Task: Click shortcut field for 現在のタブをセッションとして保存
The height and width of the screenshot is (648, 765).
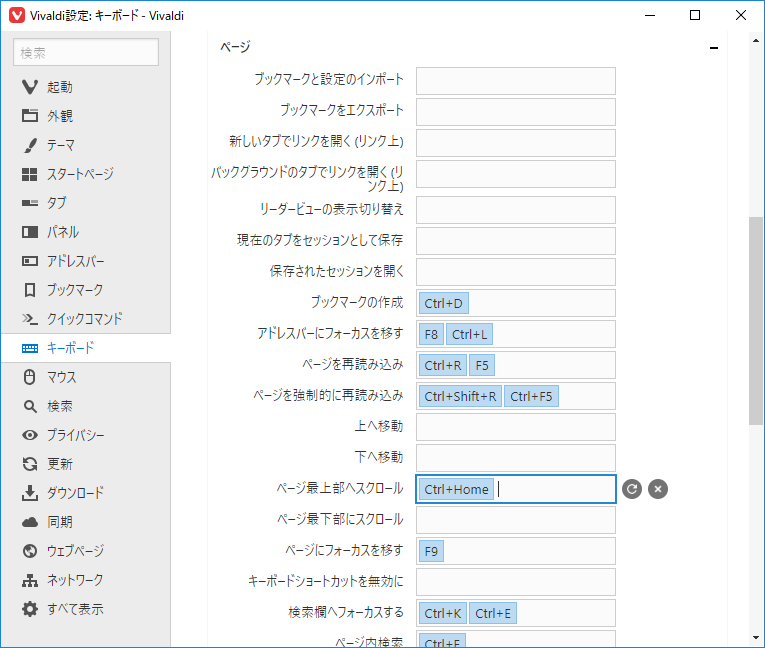Action: pos(516,241)
